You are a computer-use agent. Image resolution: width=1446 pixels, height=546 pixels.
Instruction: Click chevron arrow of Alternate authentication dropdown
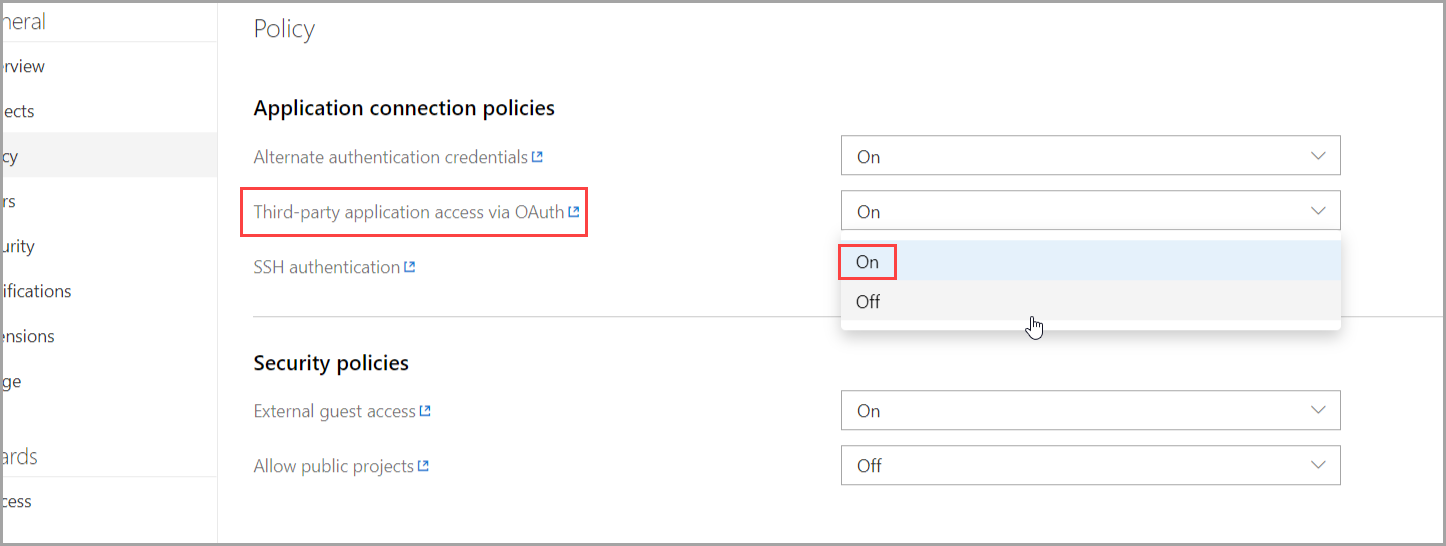pos(1318,156)
